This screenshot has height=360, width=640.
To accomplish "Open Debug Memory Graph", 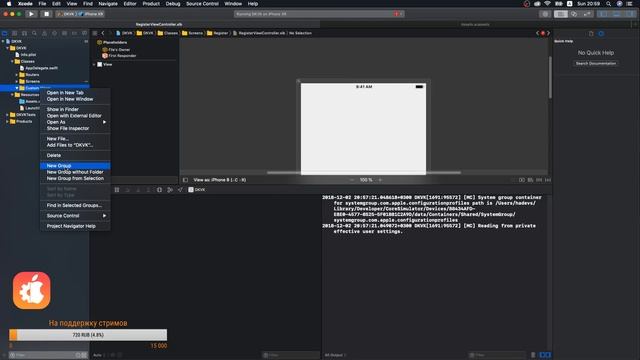I will 170,190.
